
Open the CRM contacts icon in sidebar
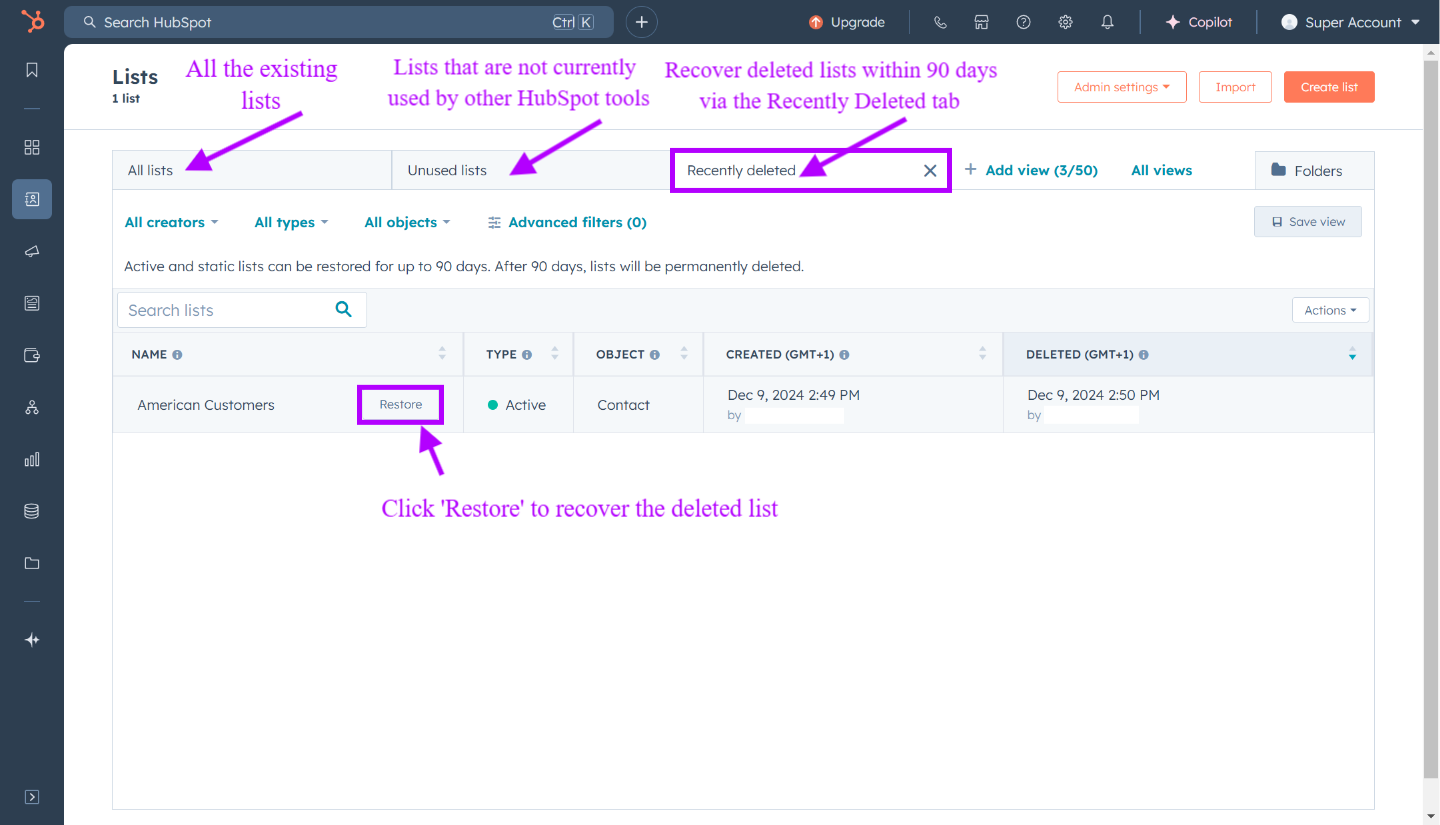click(x=32, y=199)
